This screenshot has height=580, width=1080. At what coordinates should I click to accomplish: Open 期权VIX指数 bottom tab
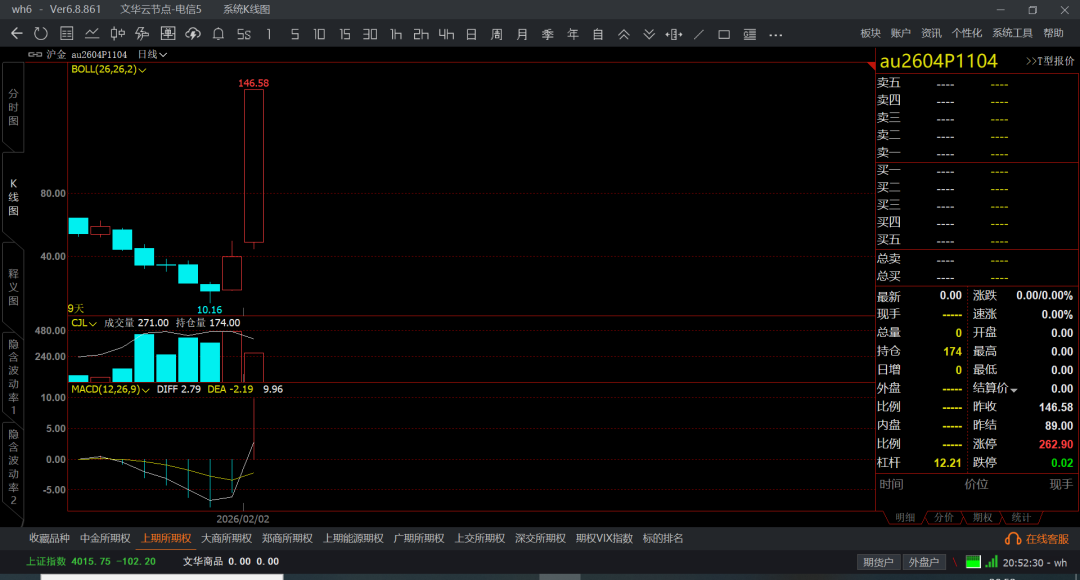[x=604, y=538]
